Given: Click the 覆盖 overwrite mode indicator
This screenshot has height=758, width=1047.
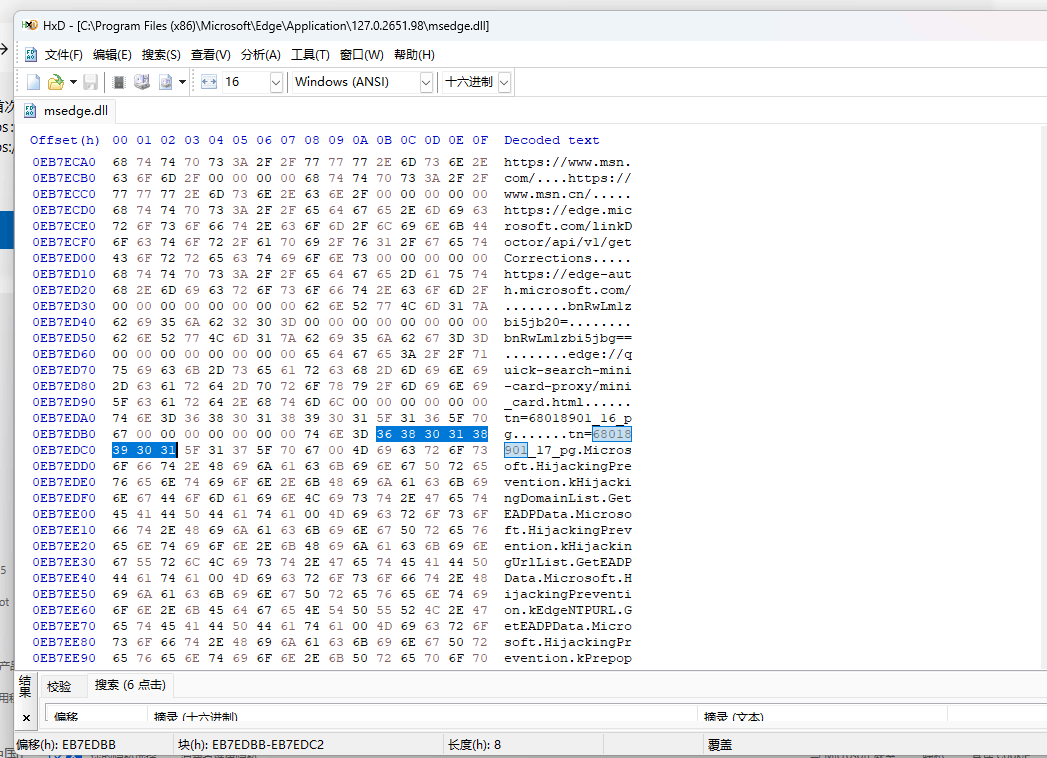Looking at the screenshot, I should point(720,745).
